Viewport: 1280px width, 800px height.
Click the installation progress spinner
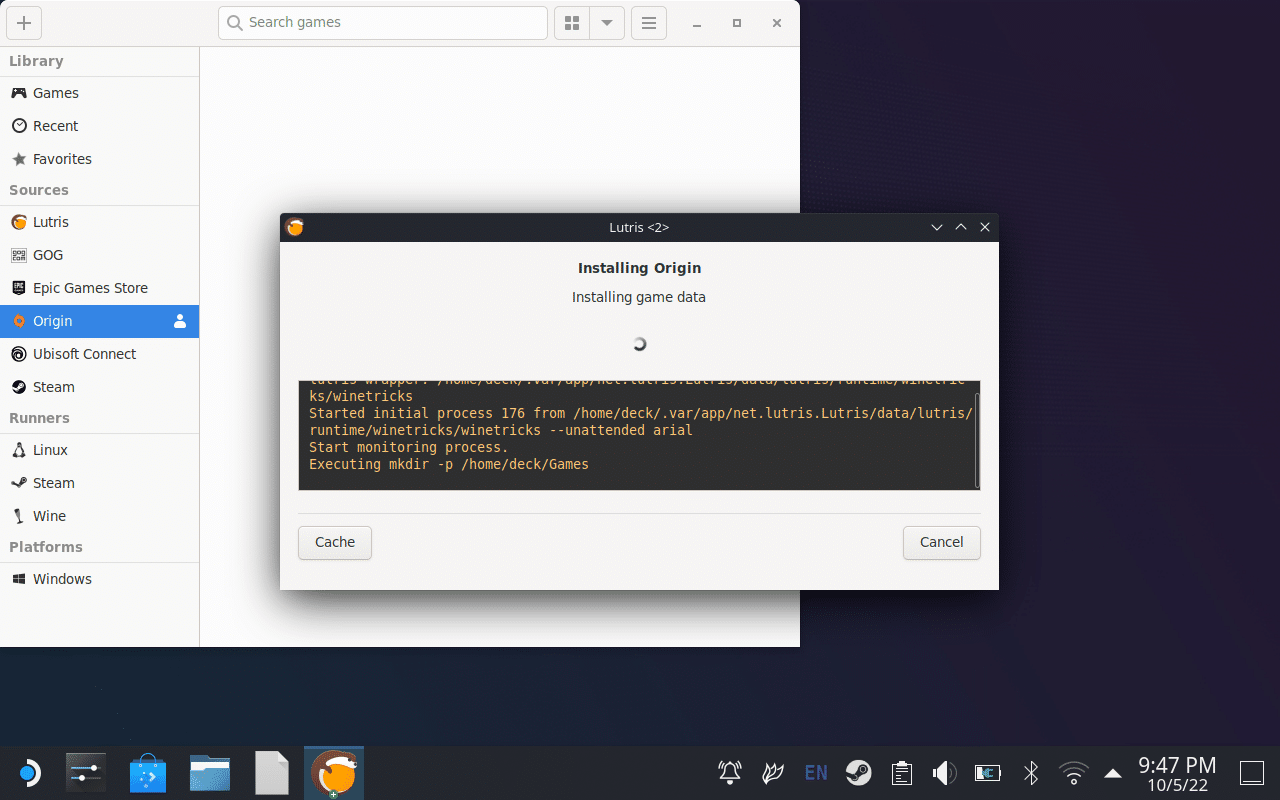pyautogui.click(x=640, y=344)
